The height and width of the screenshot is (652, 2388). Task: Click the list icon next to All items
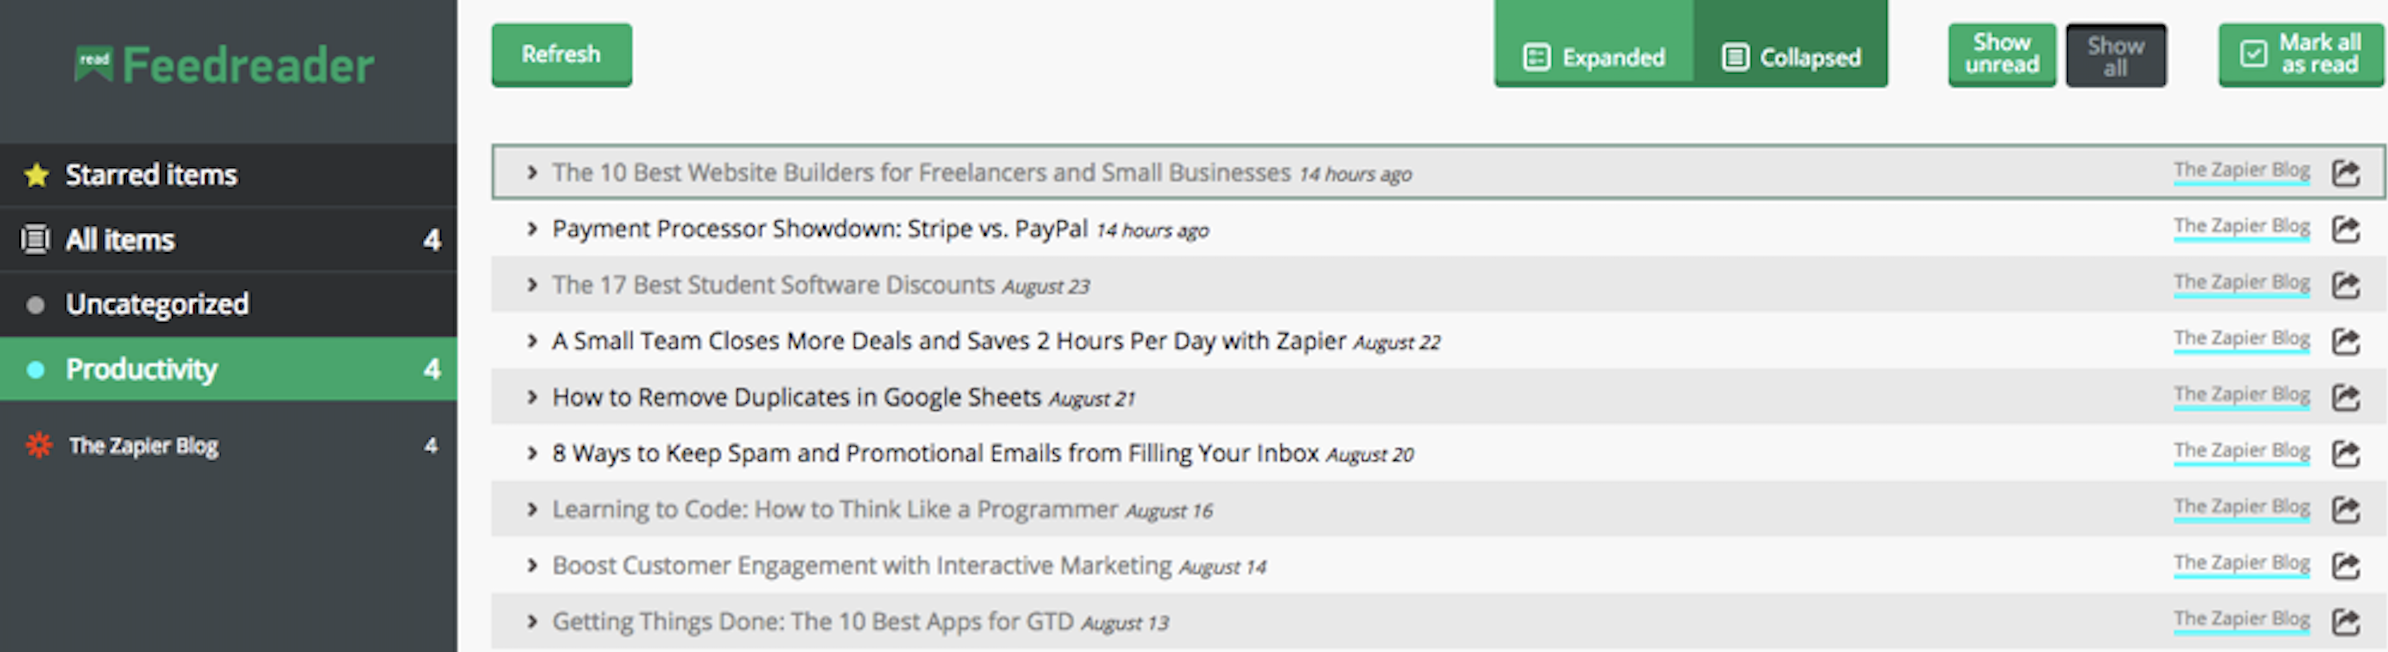click(x=33, y=239)
